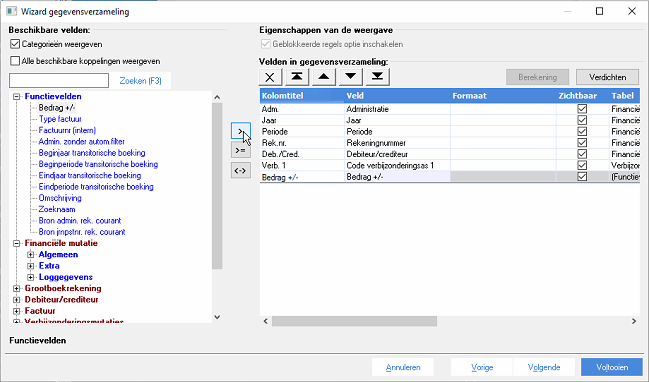Click the search input field

pos(59,80)
